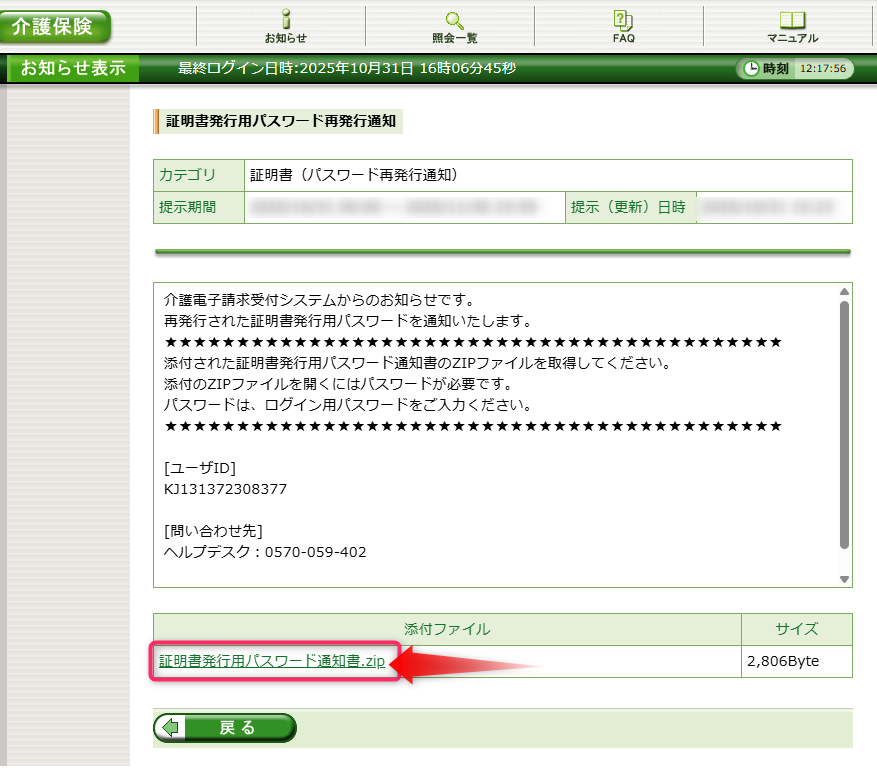Open the お知らせ info icon

tap(285, 19)
